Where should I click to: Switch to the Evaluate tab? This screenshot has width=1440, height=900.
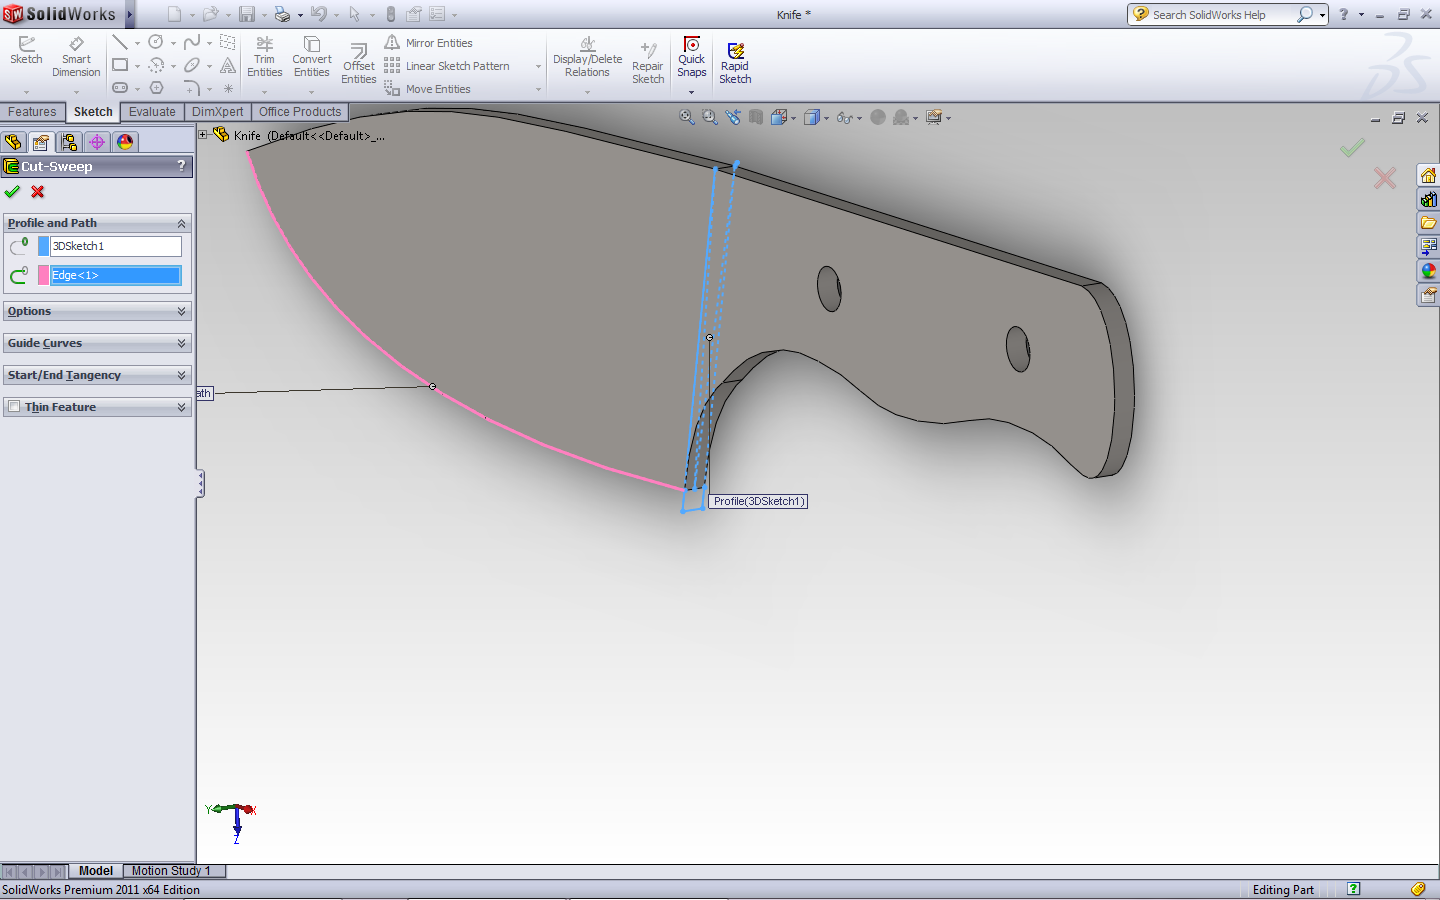[x=152, y=112]
